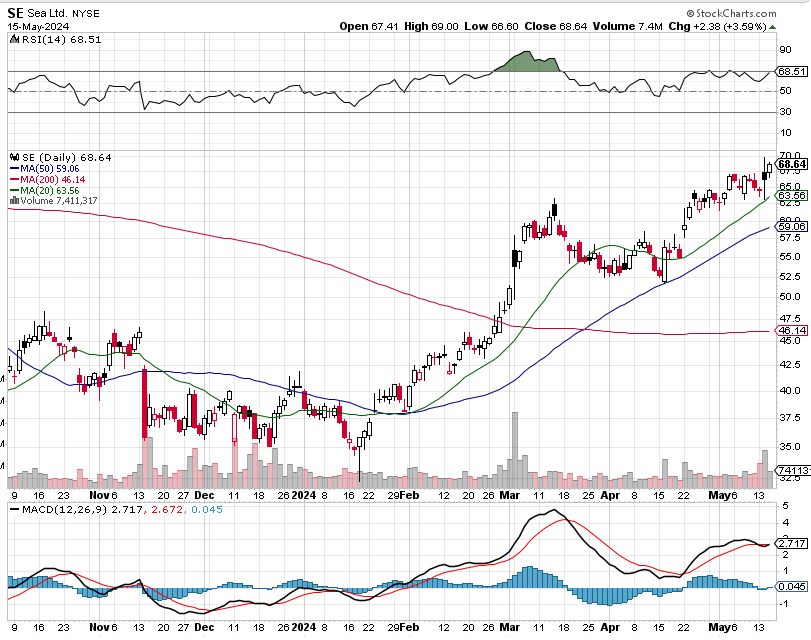The image size is (811, 640).
Task: Click the 2024 year marker on time axis
Action: (303, 495)
